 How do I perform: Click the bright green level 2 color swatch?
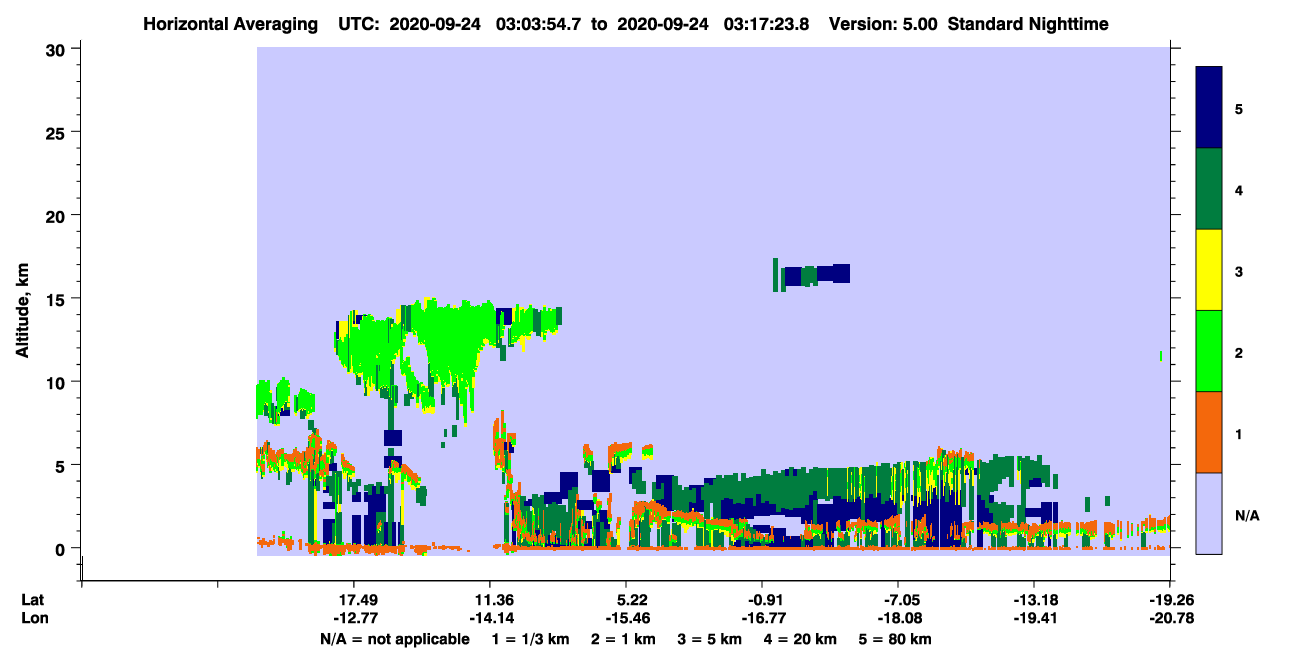[x=1209, y=351]
